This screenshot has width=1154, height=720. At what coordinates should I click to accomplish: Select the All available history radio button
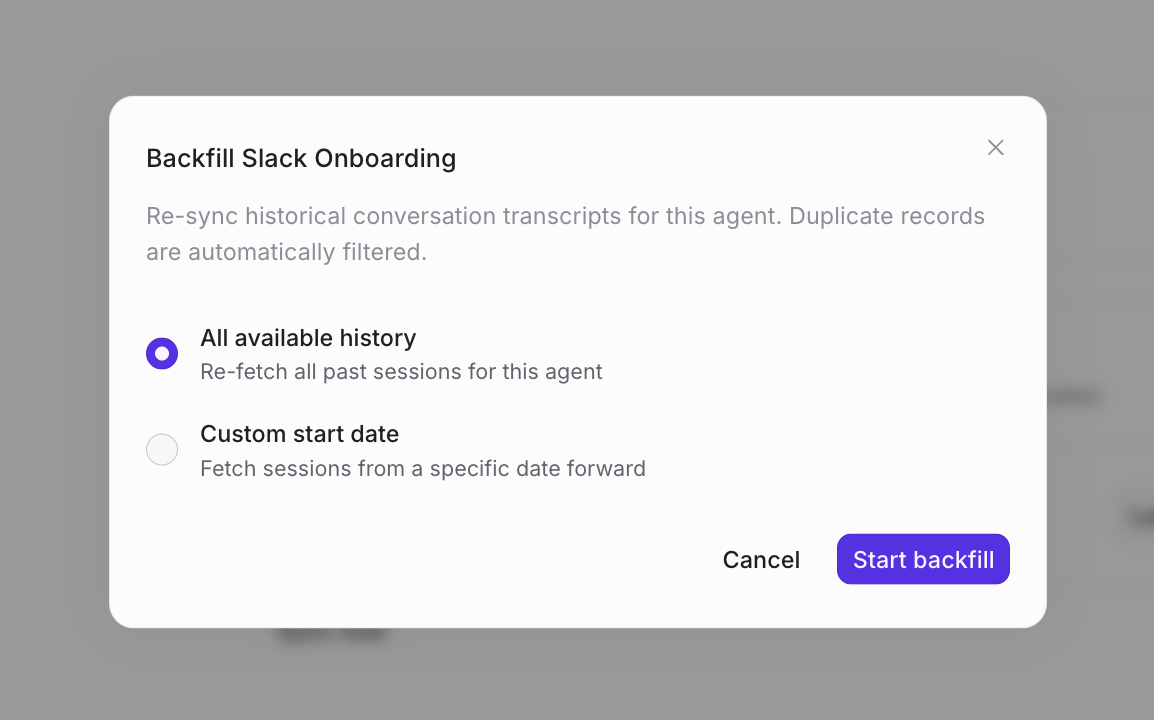click(162, 353)
